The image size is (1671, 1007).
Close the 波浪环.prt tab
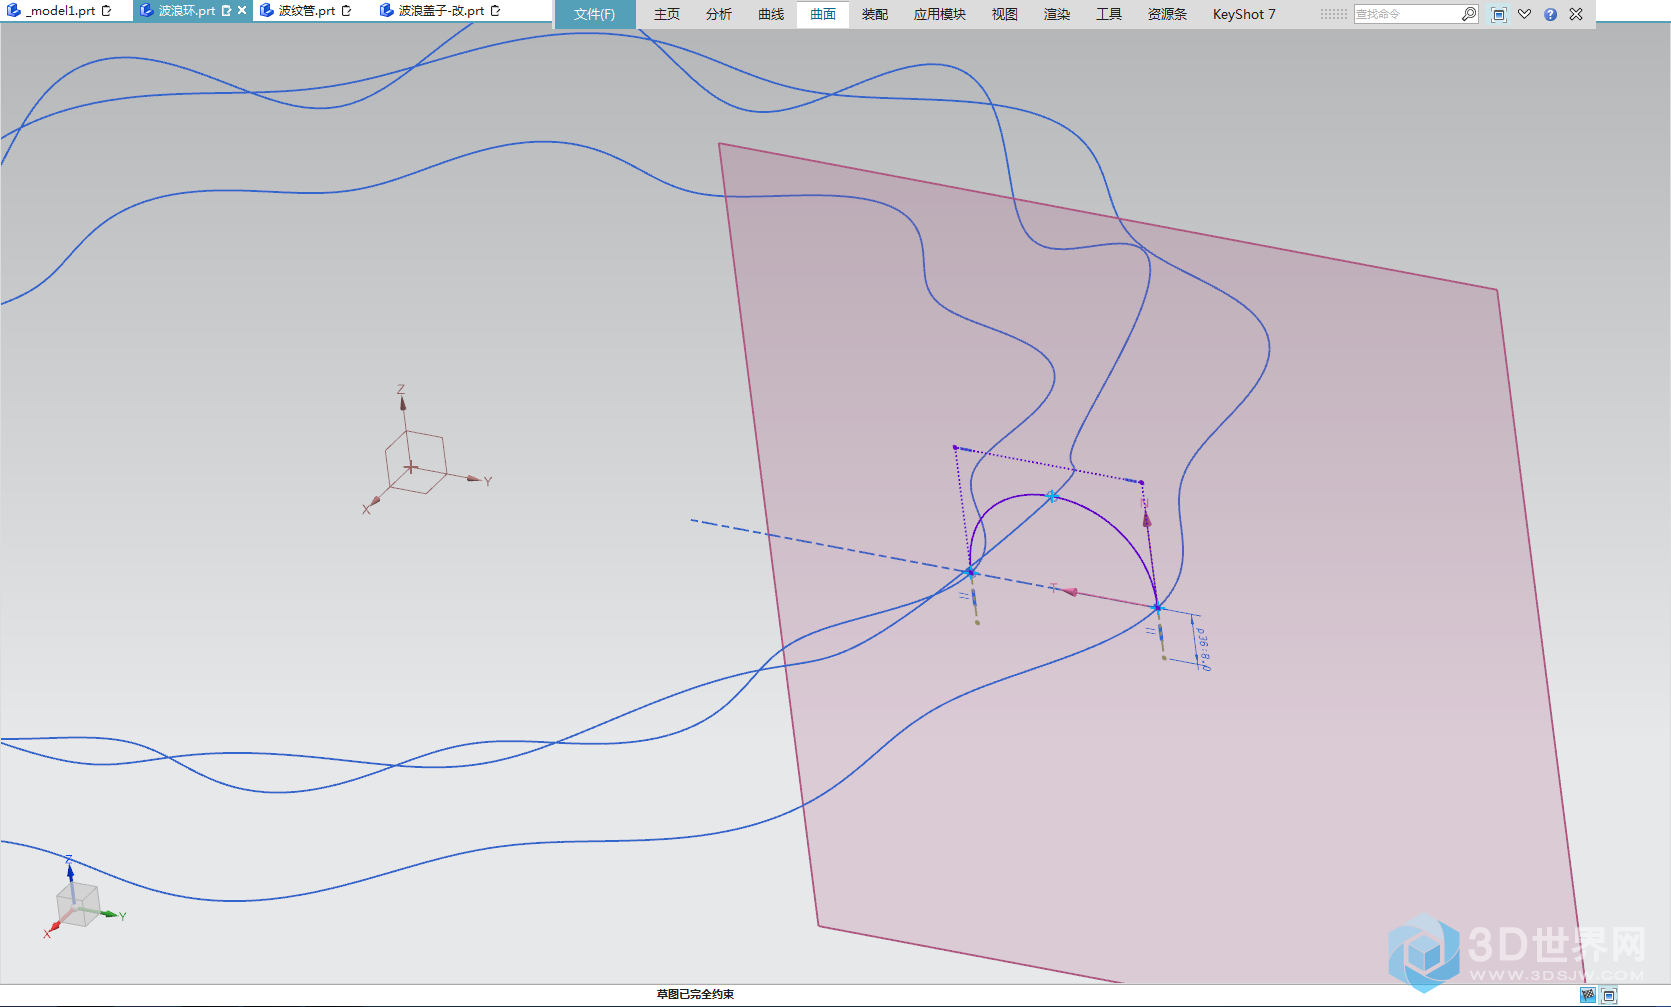pos(242,11)
